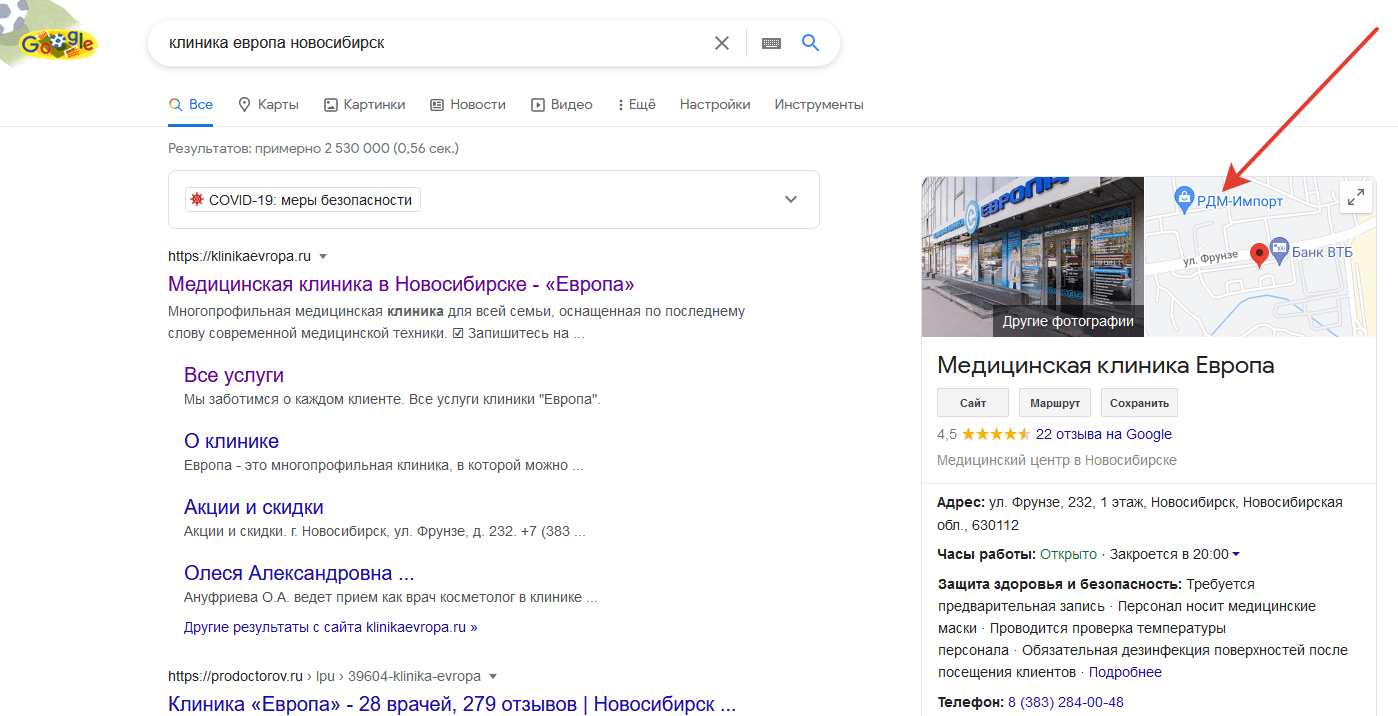
Task: Open the Новости tab
Action: click(x=468, y=104)
